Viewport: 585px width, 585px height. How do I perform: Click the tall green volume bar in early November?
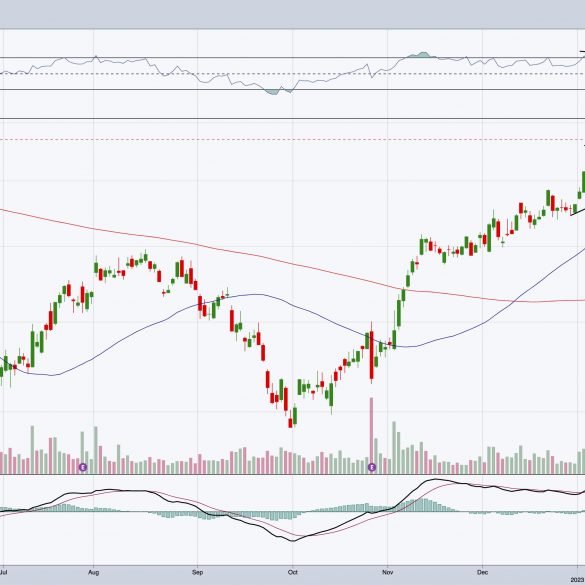394,448
